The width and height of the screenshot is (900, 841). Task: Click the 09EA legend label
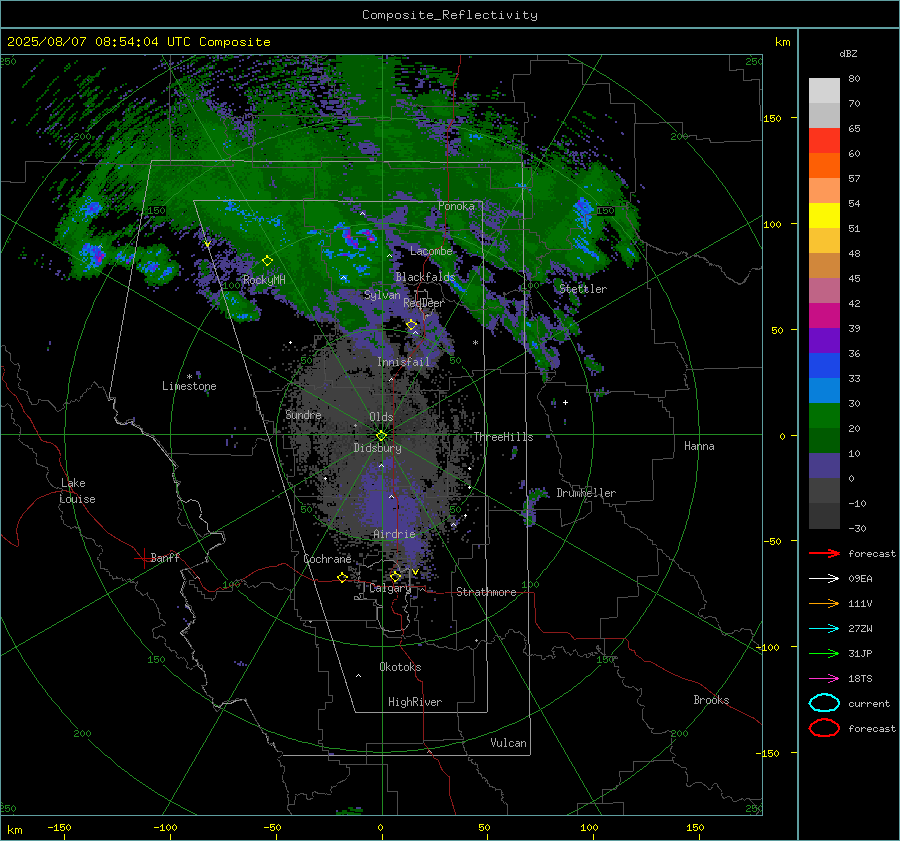point(860,579)
